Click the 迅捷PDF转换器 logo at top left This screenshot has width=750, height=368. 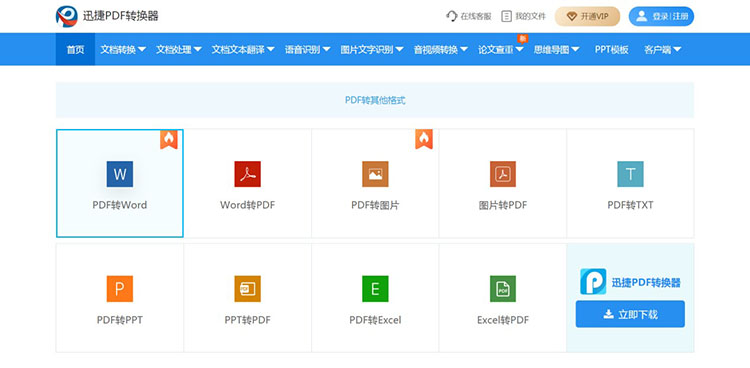tap(107, 16)
